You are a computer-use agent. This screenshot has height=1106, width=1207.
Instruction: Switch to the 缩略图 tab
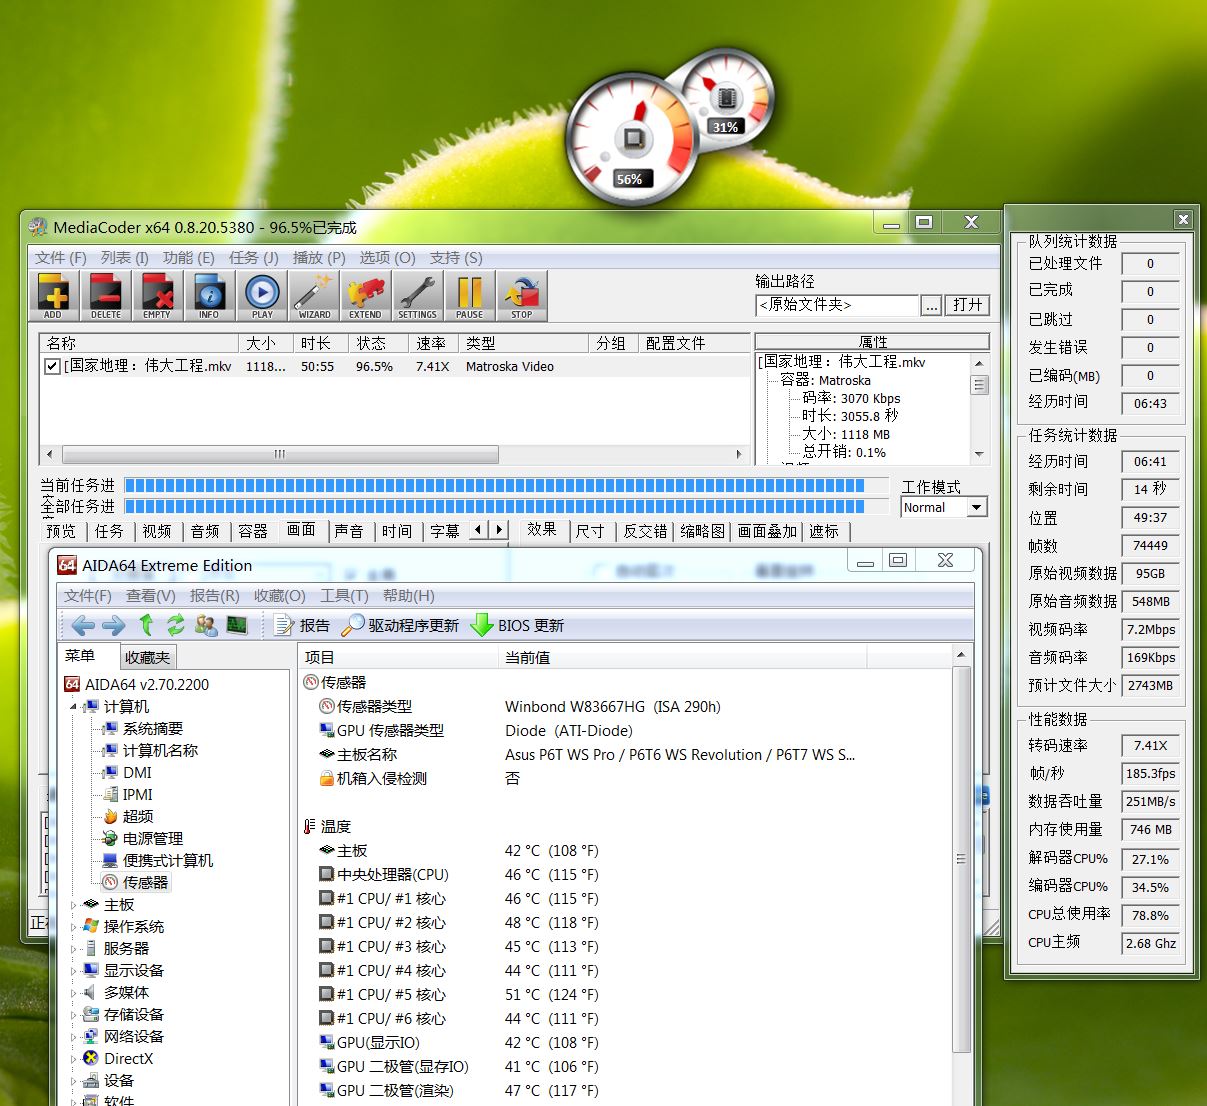[x=703, y=531]
